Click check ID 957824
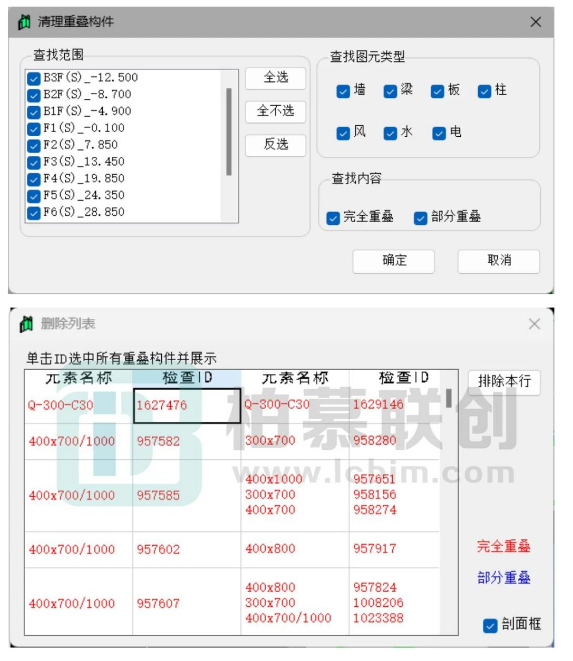 click(374, 588)
